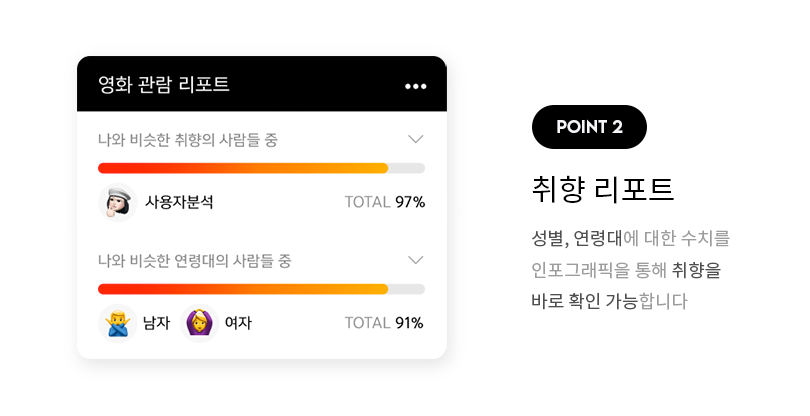This screenshot has height=416, width=810.
Task: Click the 나와 비슷한 취향의 사람들 중 section label
Action: tap(188, 140)
